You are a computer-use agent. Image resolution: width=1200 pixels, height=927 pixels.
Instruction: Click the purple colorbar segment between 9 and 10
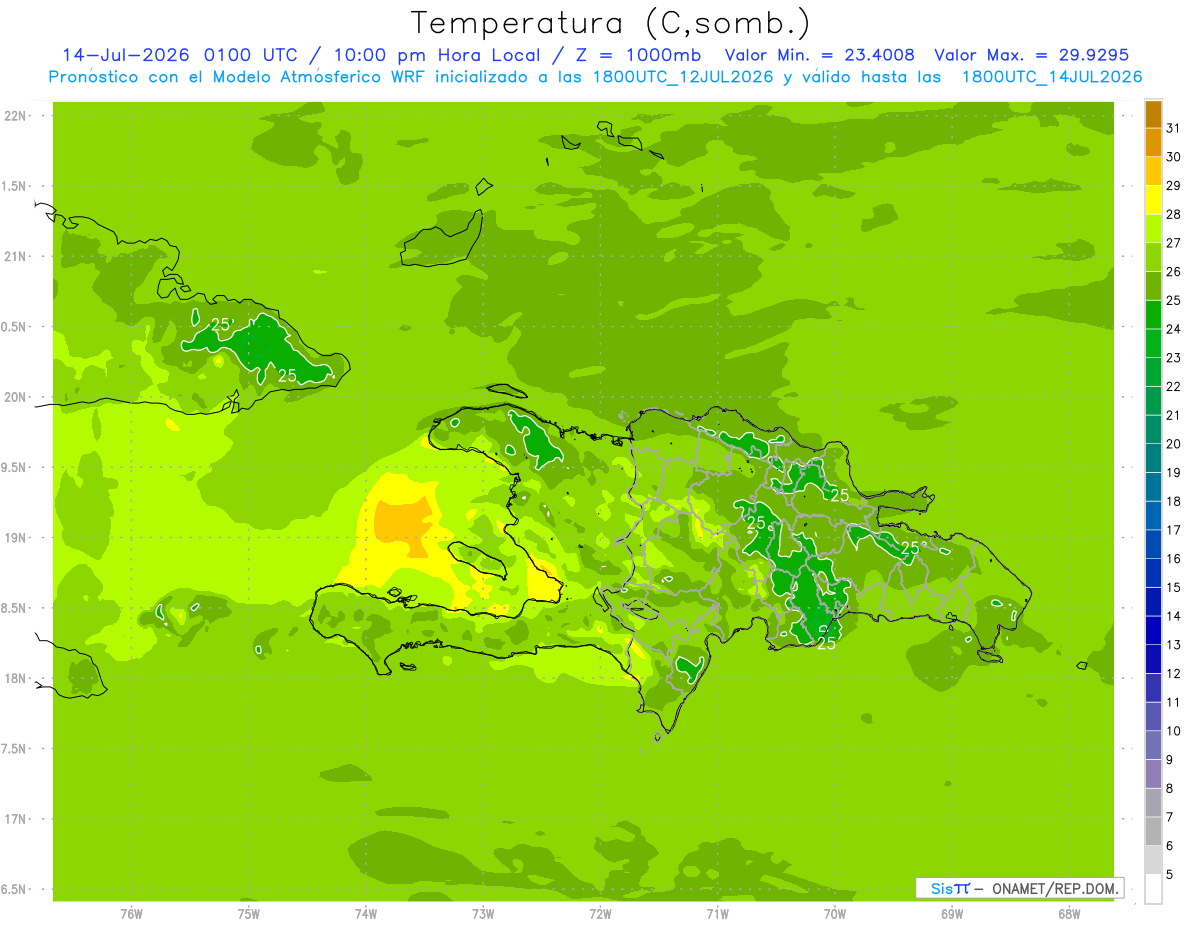tap(1153, 746)
